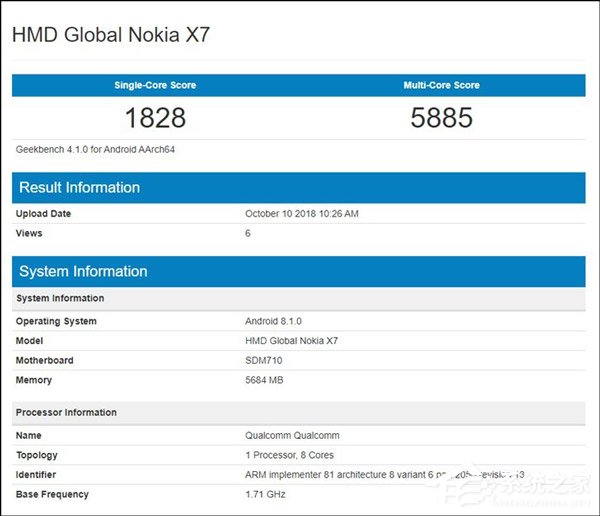Click the Motherboard label
This screenshot has height=516, width=600.
click(44, 360)
